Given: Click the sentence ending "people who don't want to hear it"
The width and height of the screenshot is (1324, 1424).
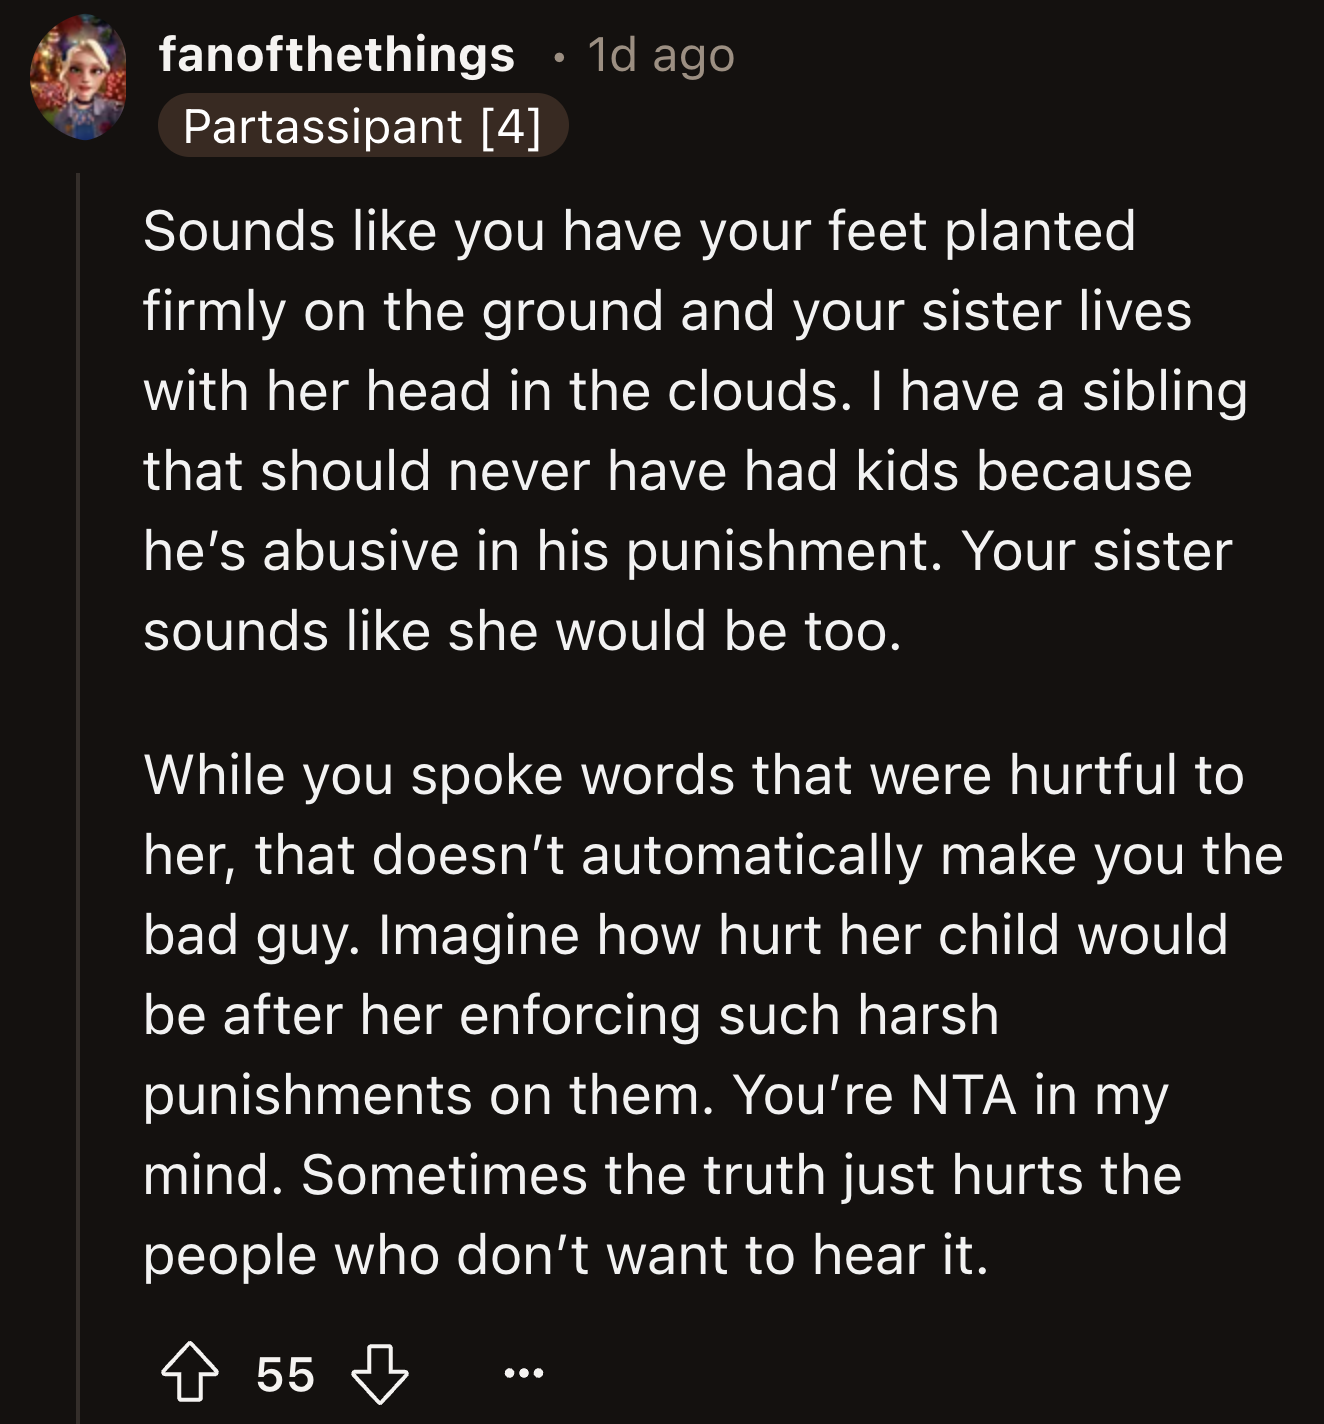Looking at the screenshot, I should pos(565,1255).
